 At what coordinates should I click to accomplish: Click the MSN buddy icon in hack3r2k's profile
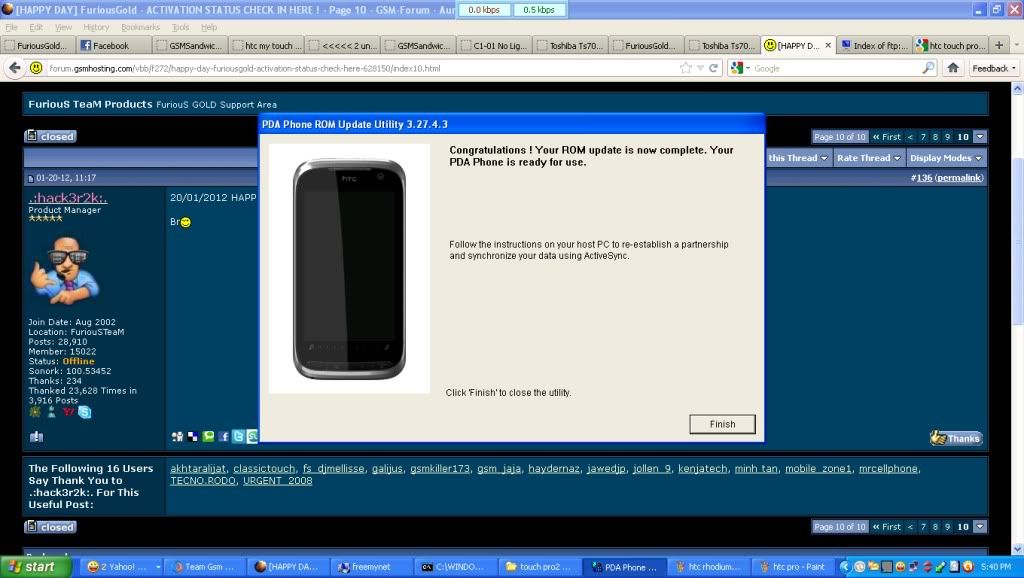point(52,411)
